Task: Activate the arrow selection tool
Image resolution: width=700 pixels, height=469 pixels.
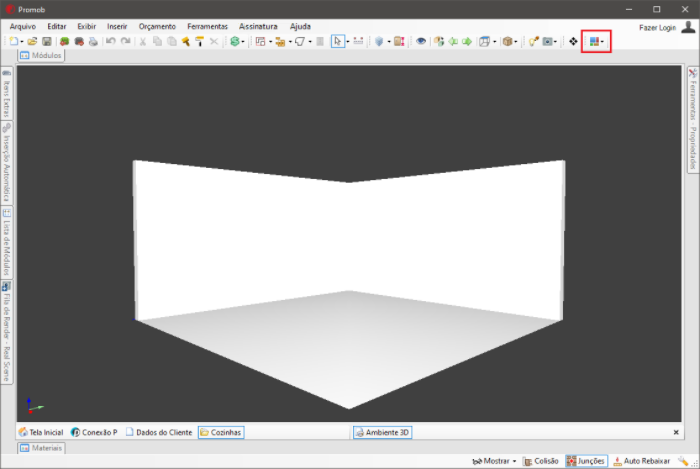Action: (x=338, y=42)
